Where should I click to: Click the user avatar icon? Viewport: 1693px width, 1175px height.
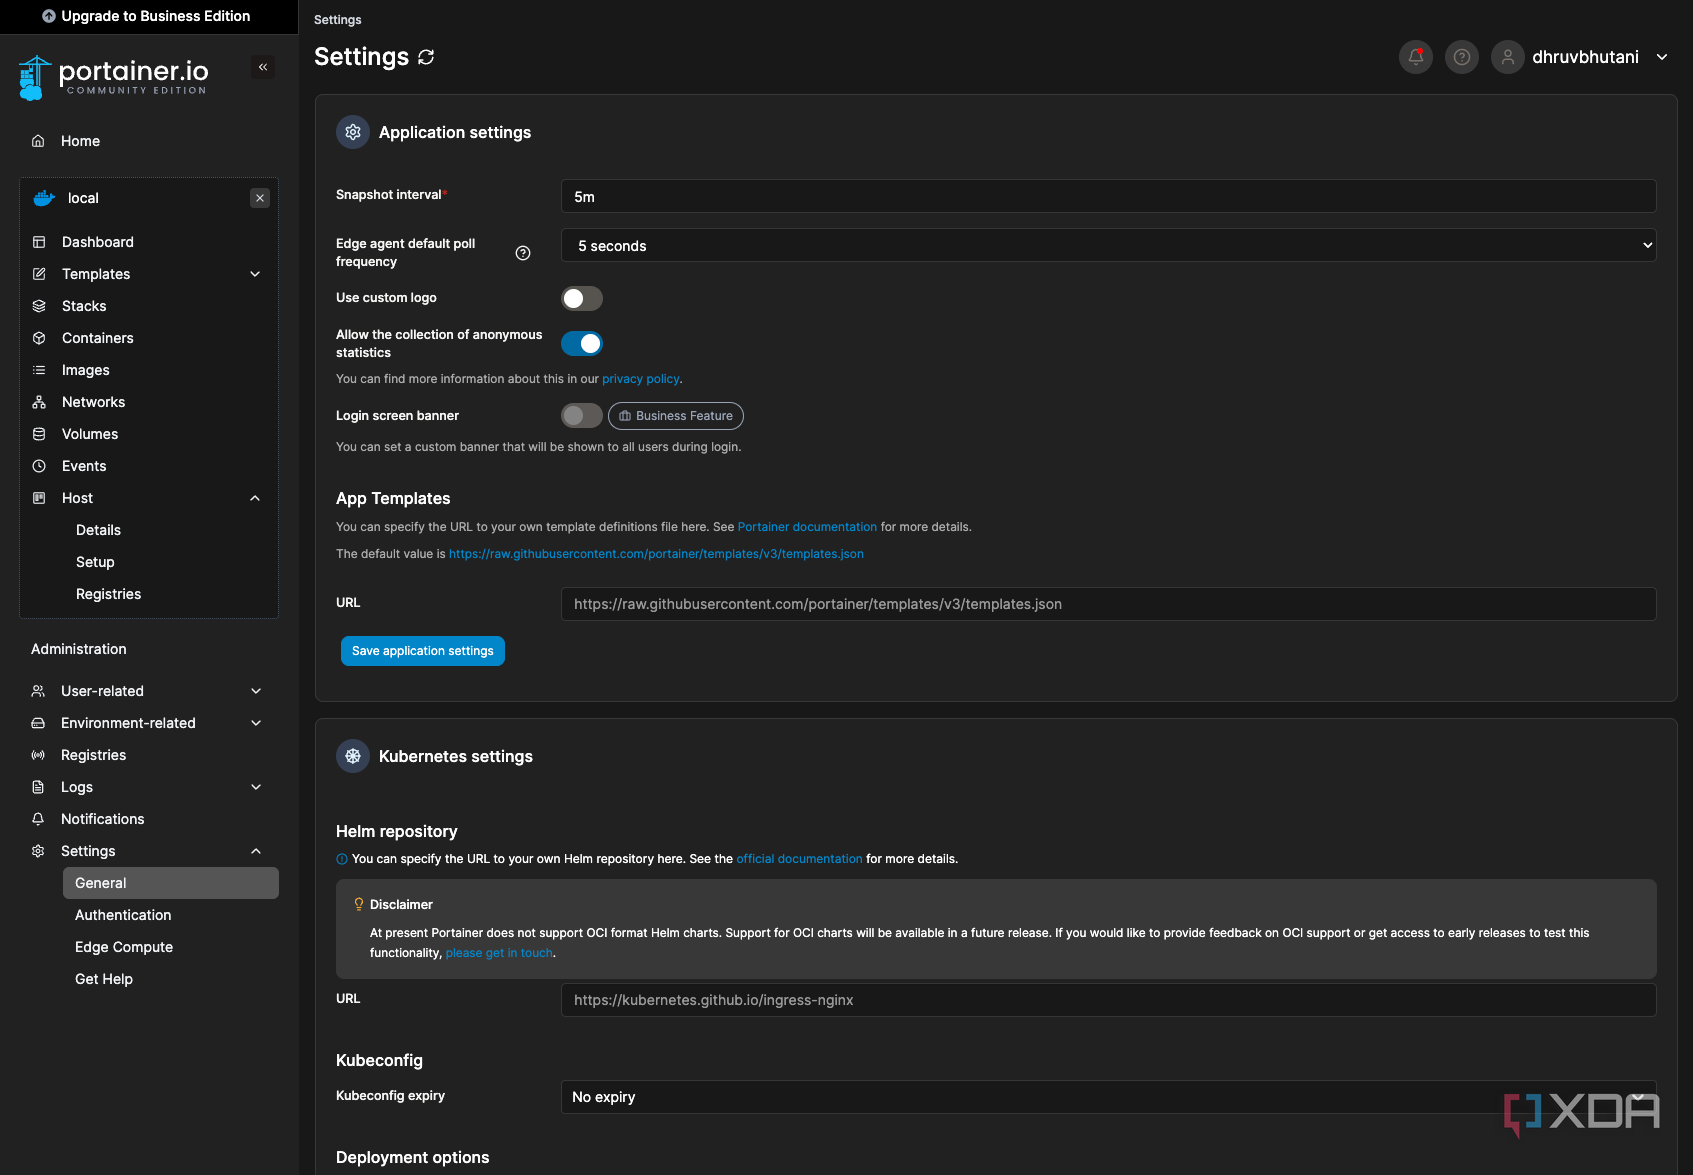(1507, 57)
